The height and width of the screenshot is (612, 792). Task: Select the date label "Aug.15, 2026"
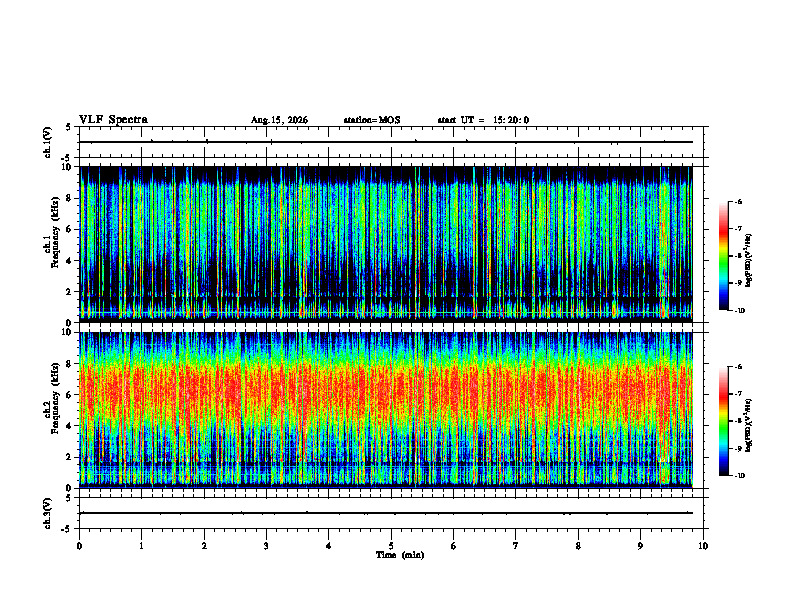click(279, 120)
